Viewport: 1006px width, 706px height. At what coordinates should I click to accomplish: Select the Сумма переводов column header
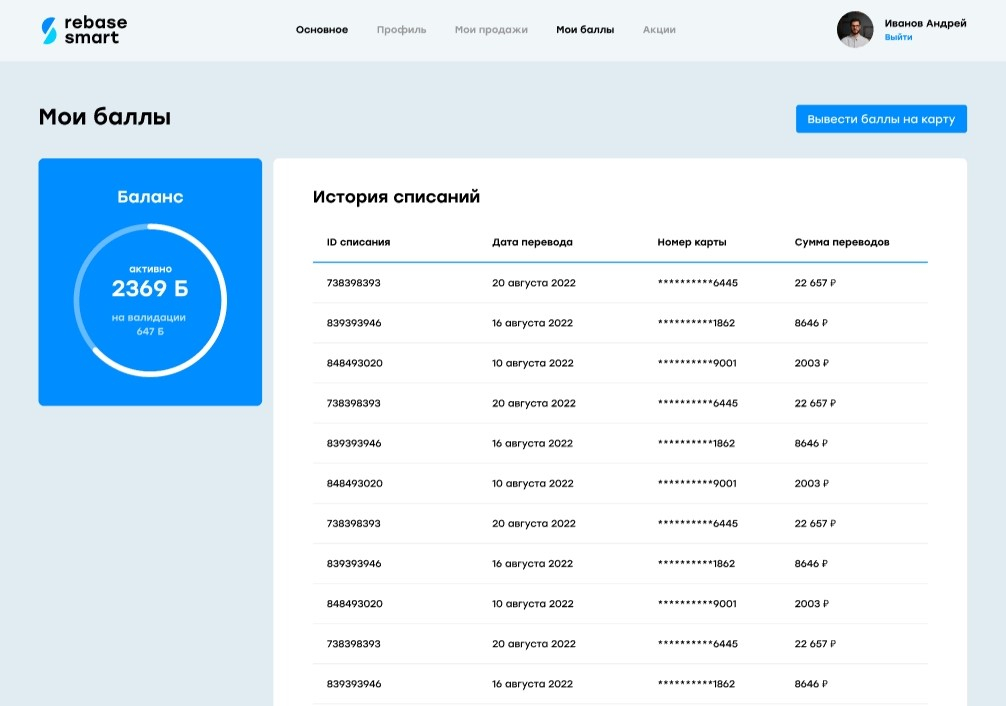click(x=842, y=243)
